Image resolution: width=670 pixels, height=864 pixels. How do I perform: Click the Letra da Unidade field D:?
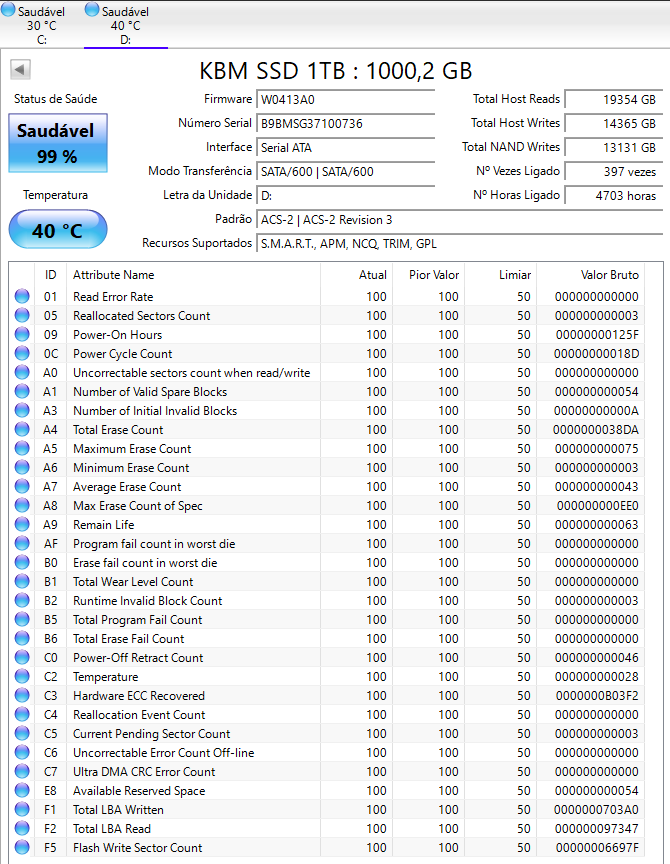click(345, 196)
